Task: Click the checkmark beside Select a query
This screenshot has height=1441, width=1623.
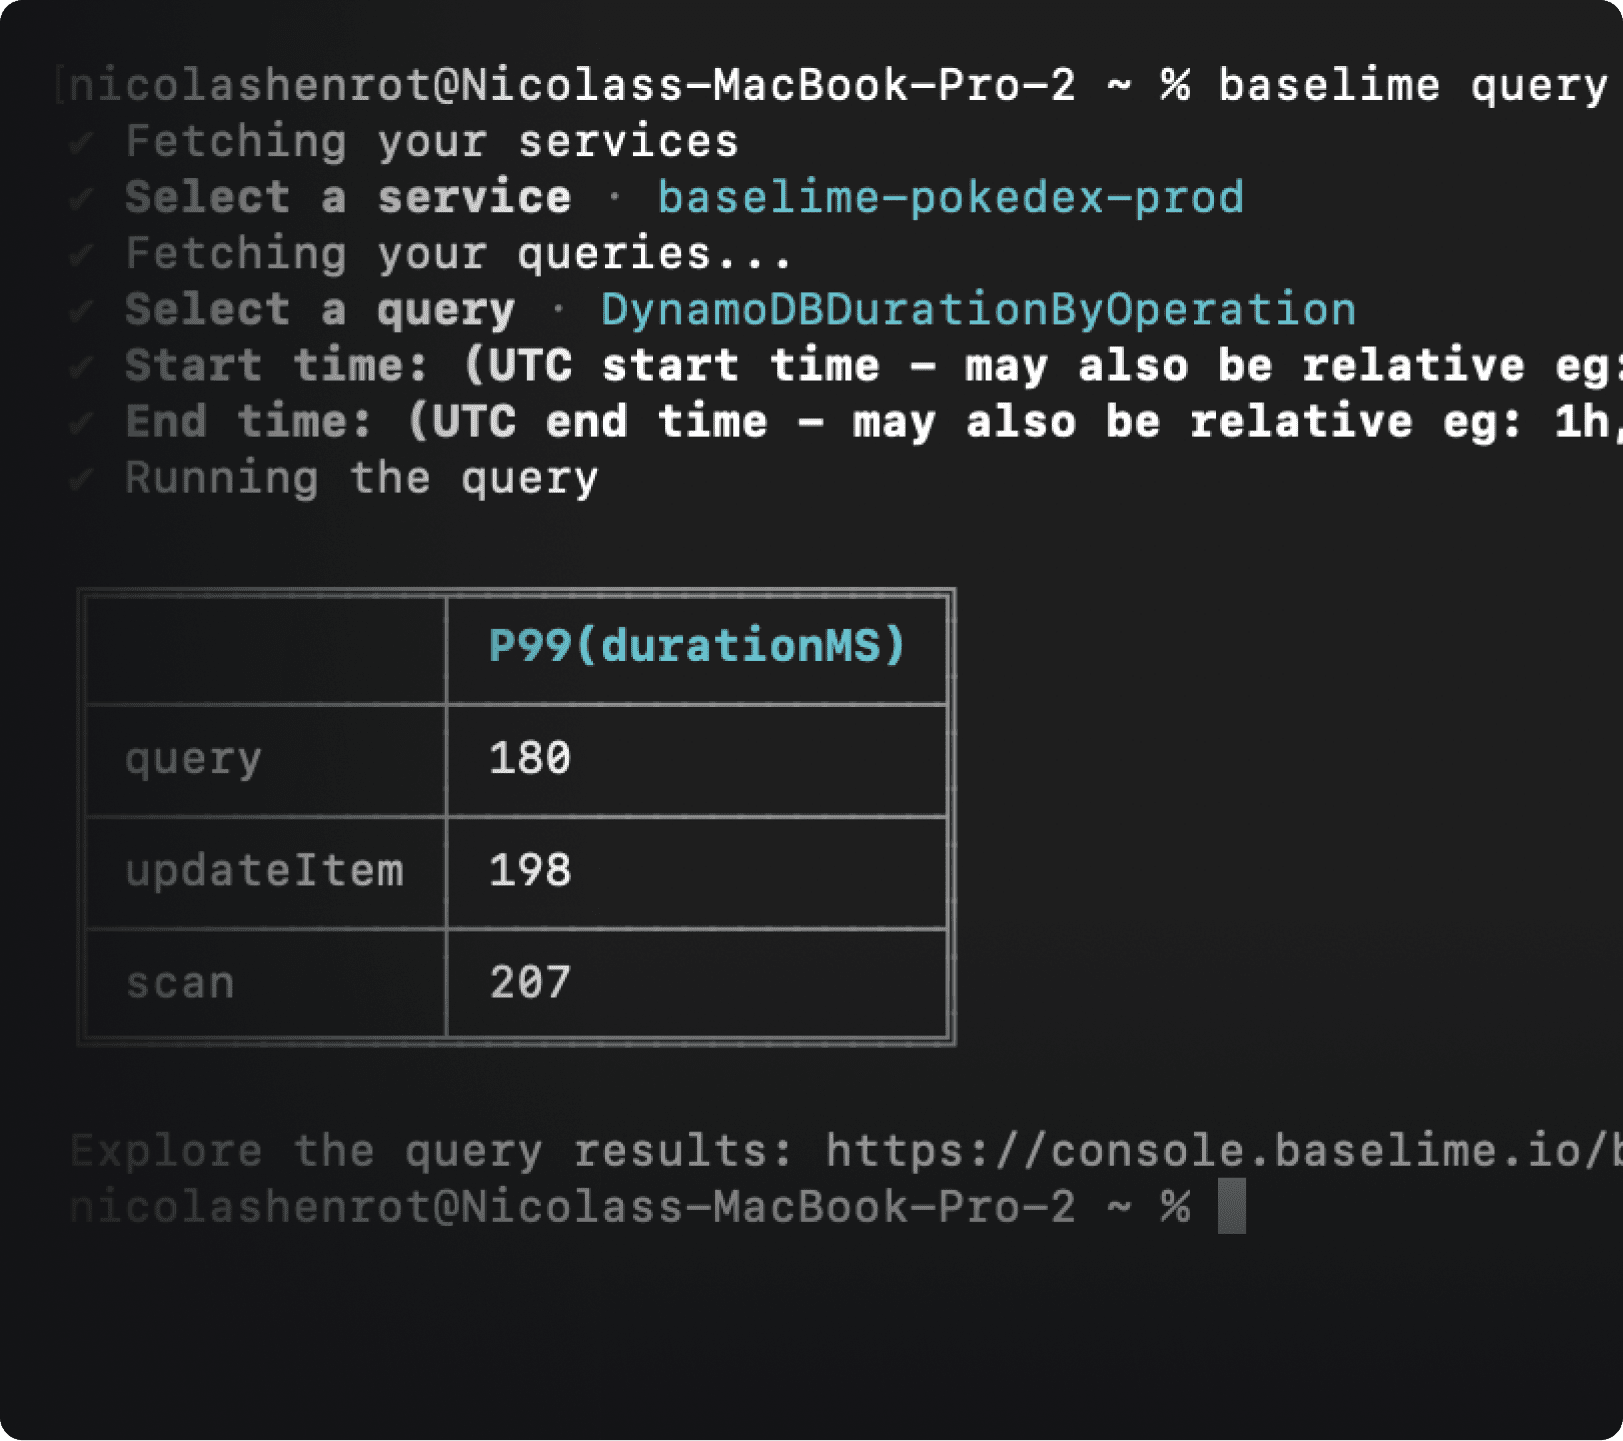Action: pyautogui.click(x=81, y=311)
